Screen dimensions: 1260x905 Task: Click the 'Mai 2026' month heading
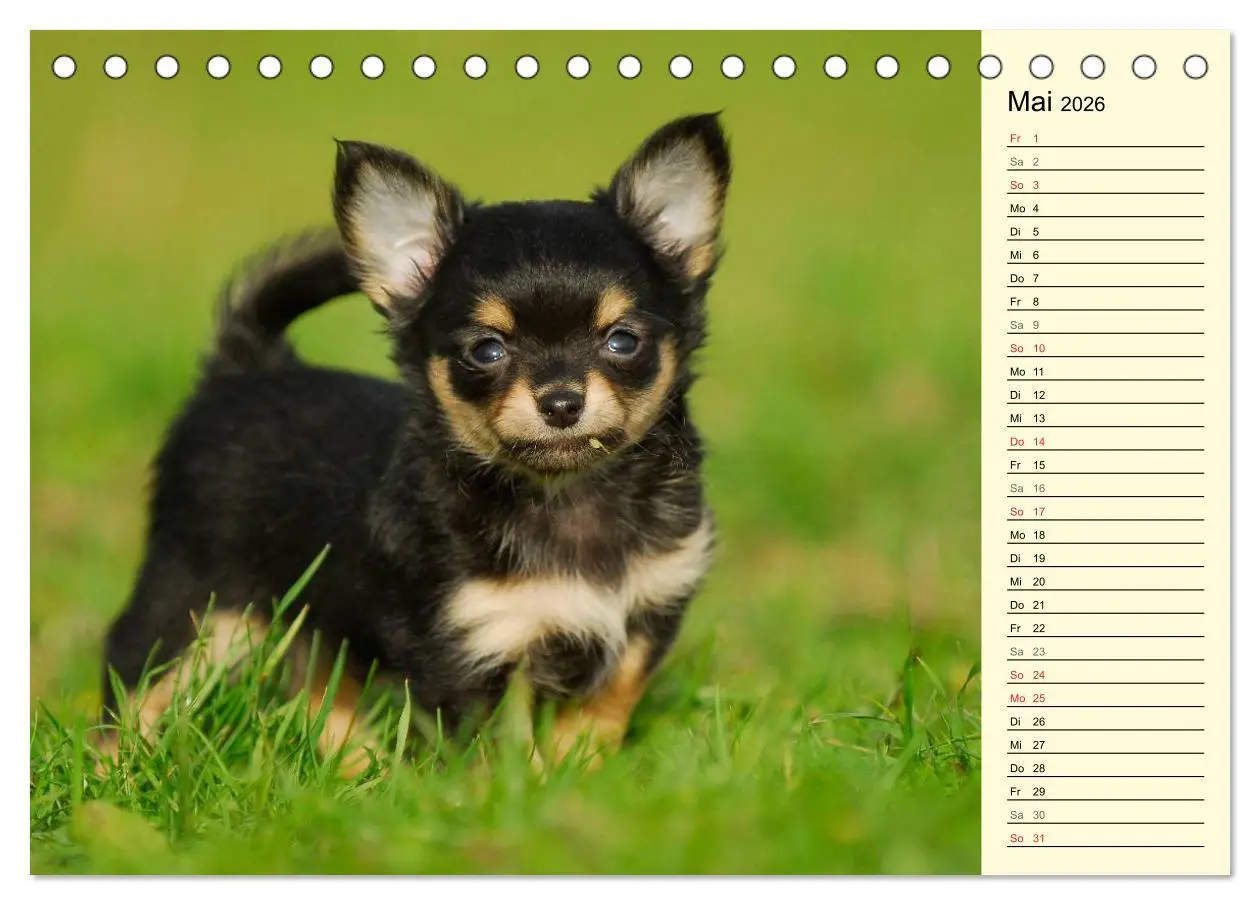click(x=1056, y=102)
